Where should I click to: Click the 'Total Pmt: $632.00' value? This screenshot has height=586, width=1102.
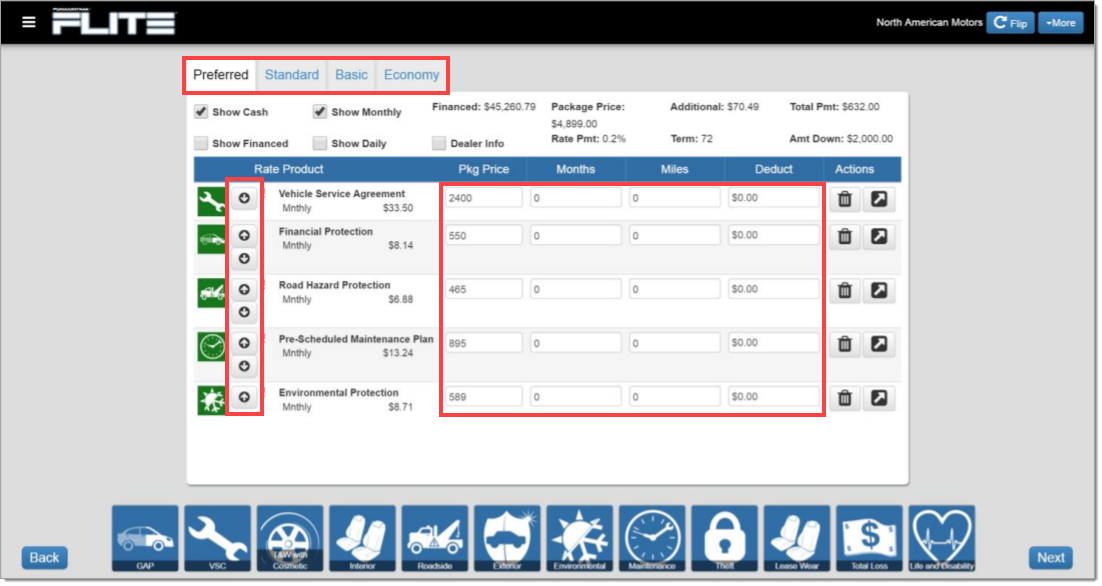[x=834, y=107]
